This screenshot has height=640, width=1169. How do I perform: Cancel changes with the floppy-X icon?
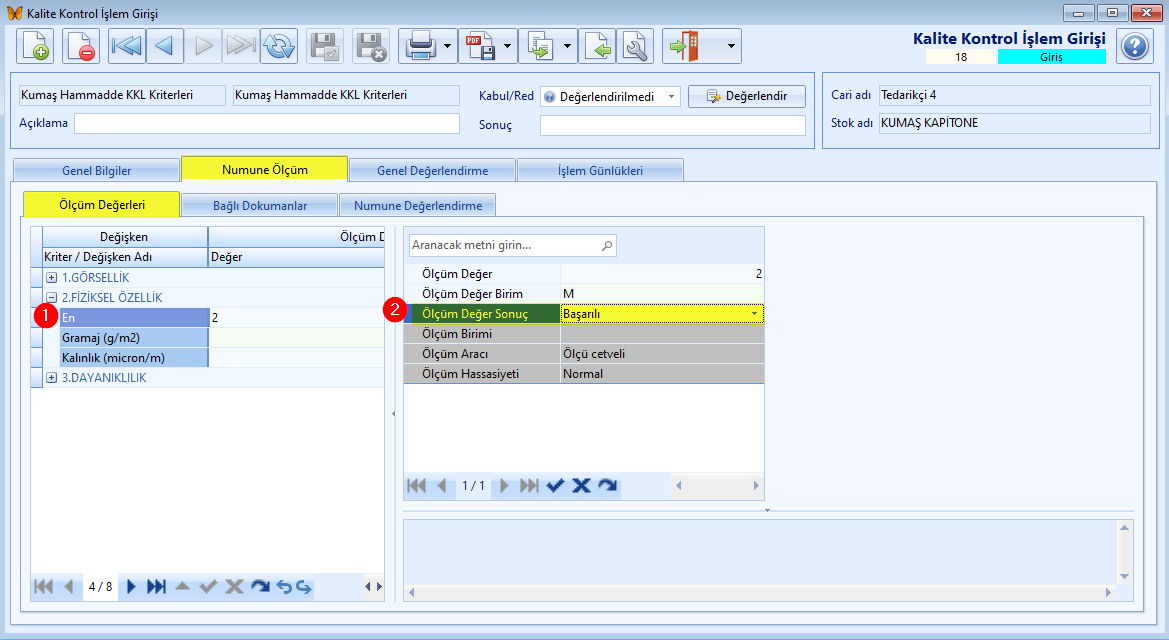(x=371, y=46)
